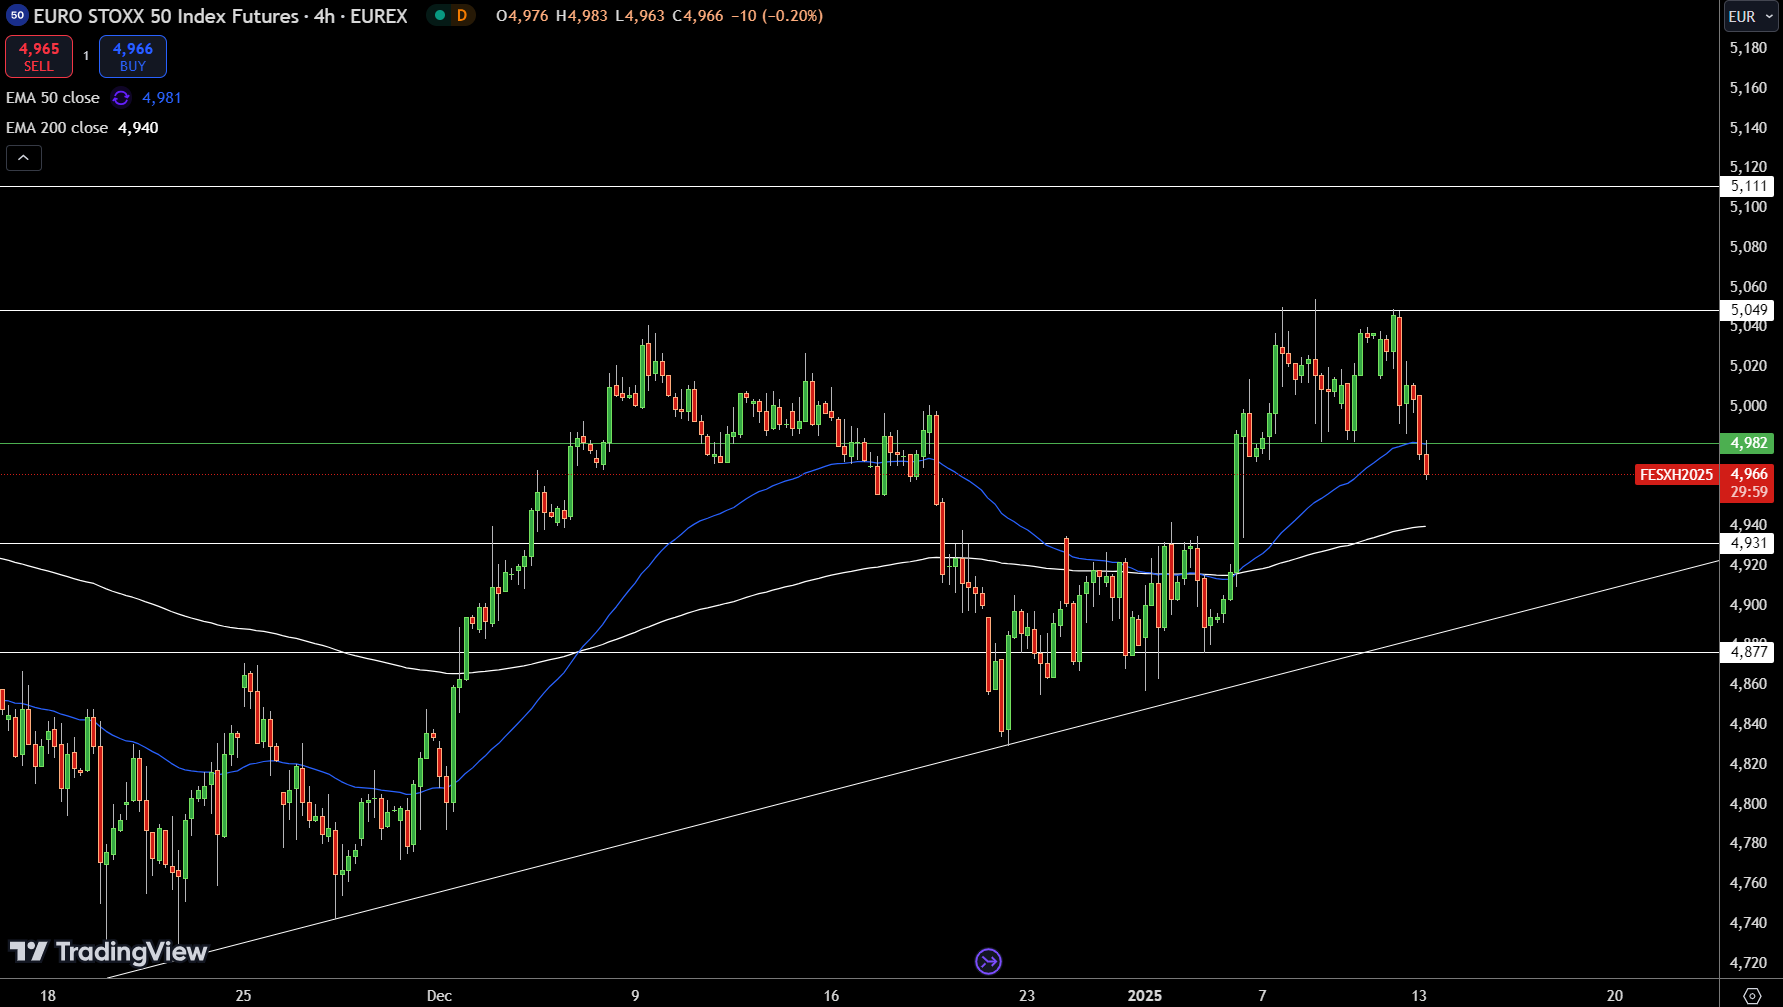Click the EURO STOXX 50 symbol logo icon

[x=17, y=16]
